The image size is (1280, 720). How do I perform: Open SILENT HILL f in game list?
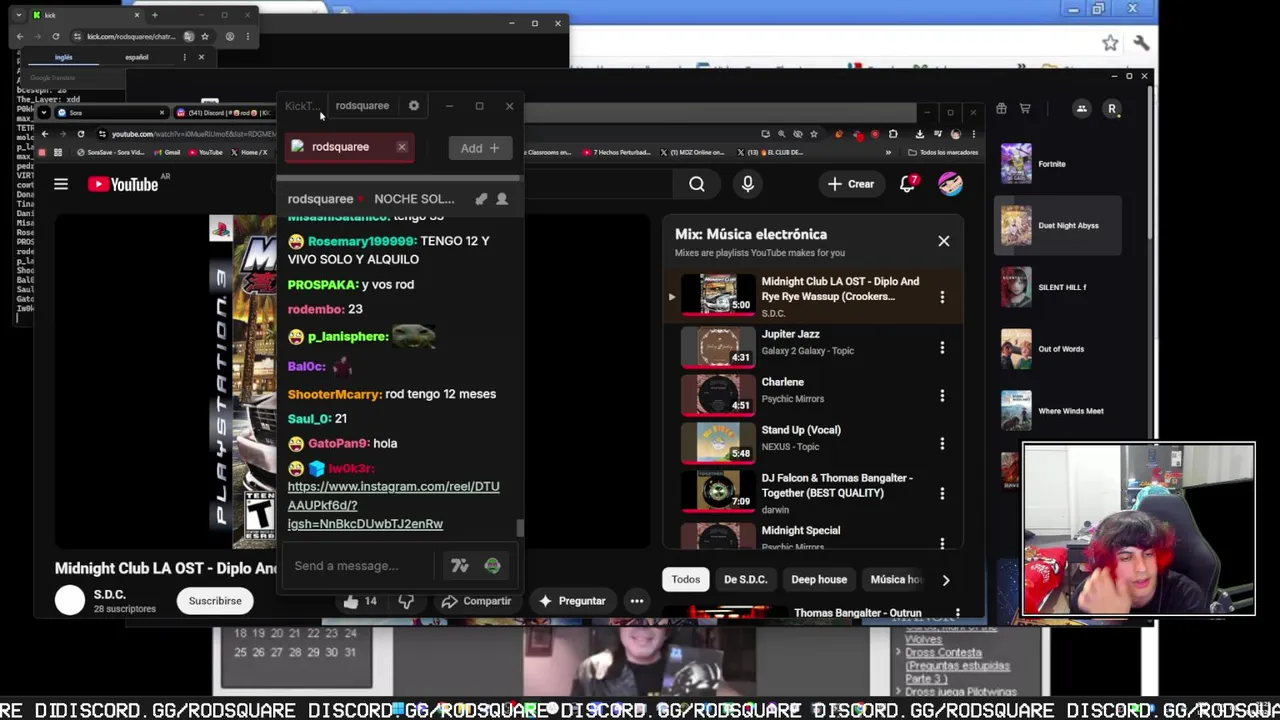coord(1060,288)
